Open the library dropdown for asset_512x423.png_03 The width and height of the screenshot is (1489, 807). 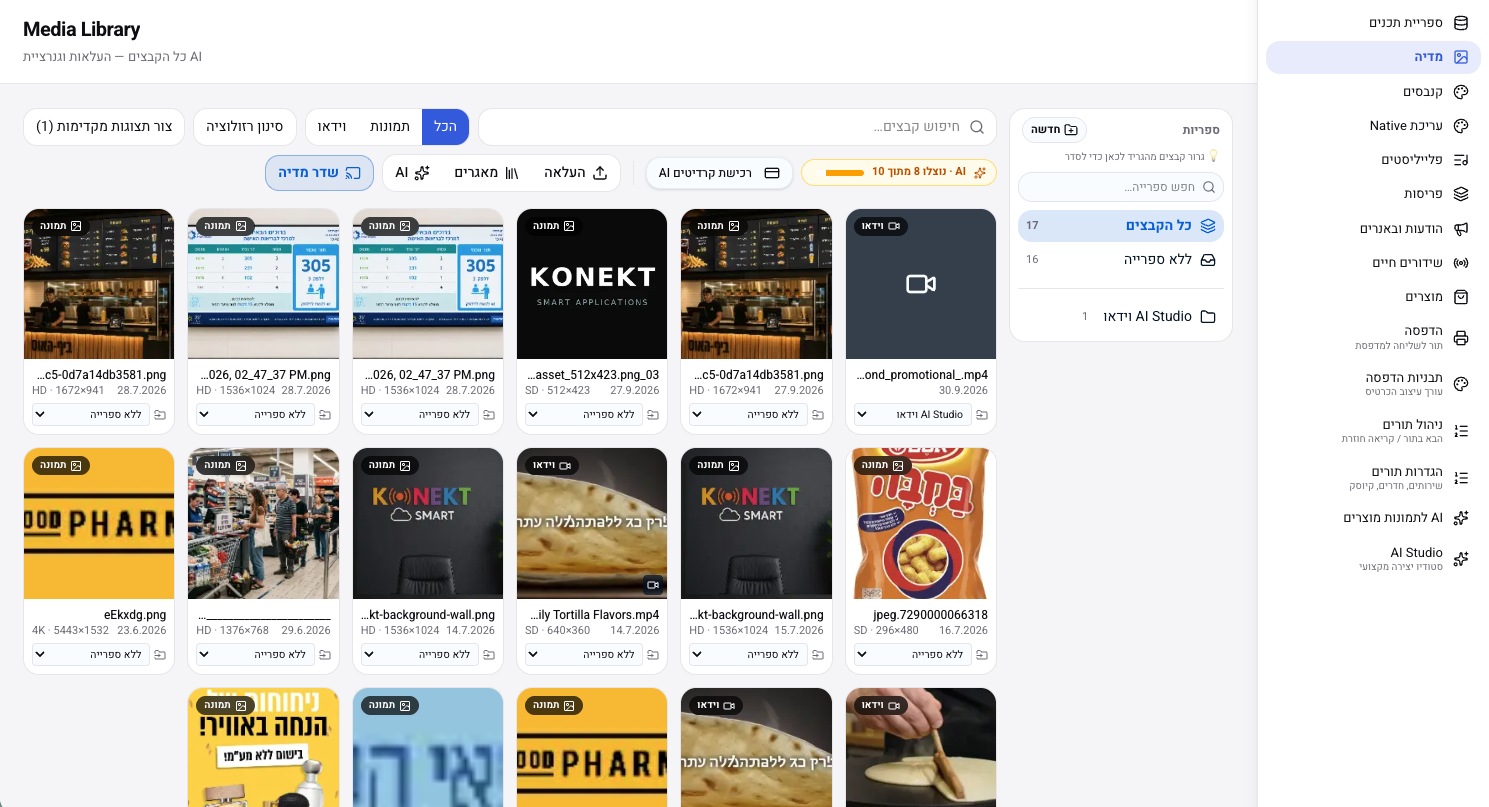584,415
